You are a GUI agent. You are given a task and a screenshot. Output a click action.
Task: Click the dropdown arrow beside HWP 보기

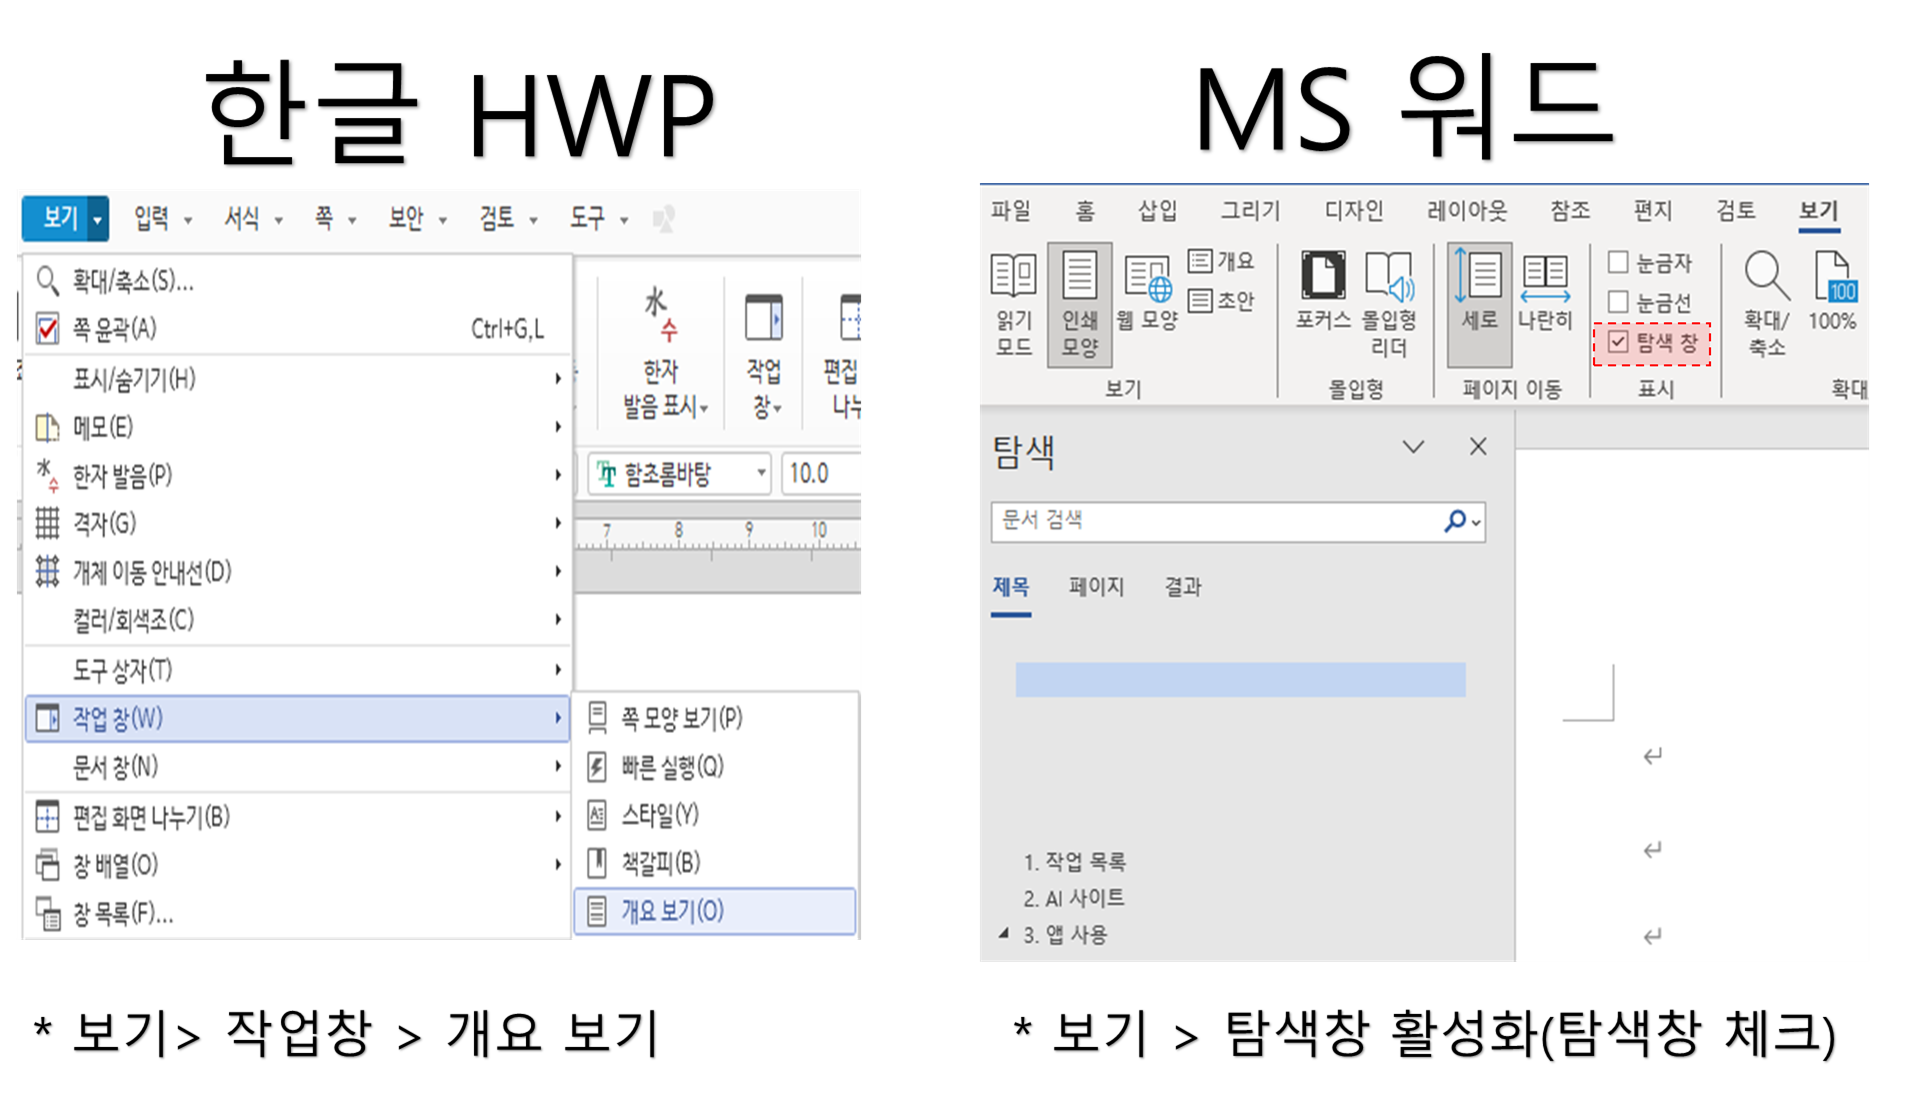[98, 218]
